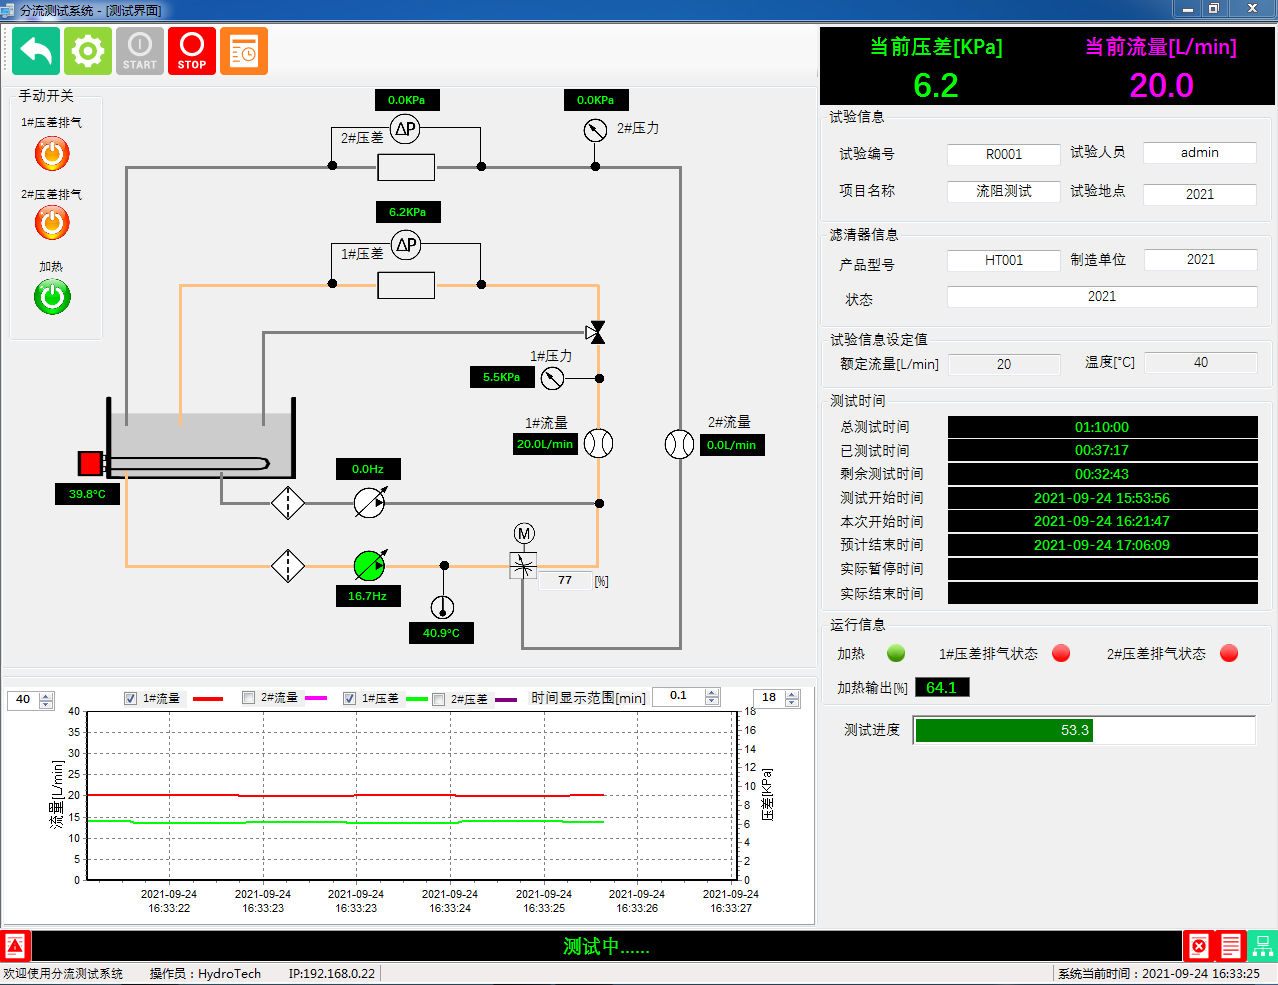Click the 2#压差 ΔP gauge symbol
1278x985 pixels.
pyautogui.click(x=405, y=129)
